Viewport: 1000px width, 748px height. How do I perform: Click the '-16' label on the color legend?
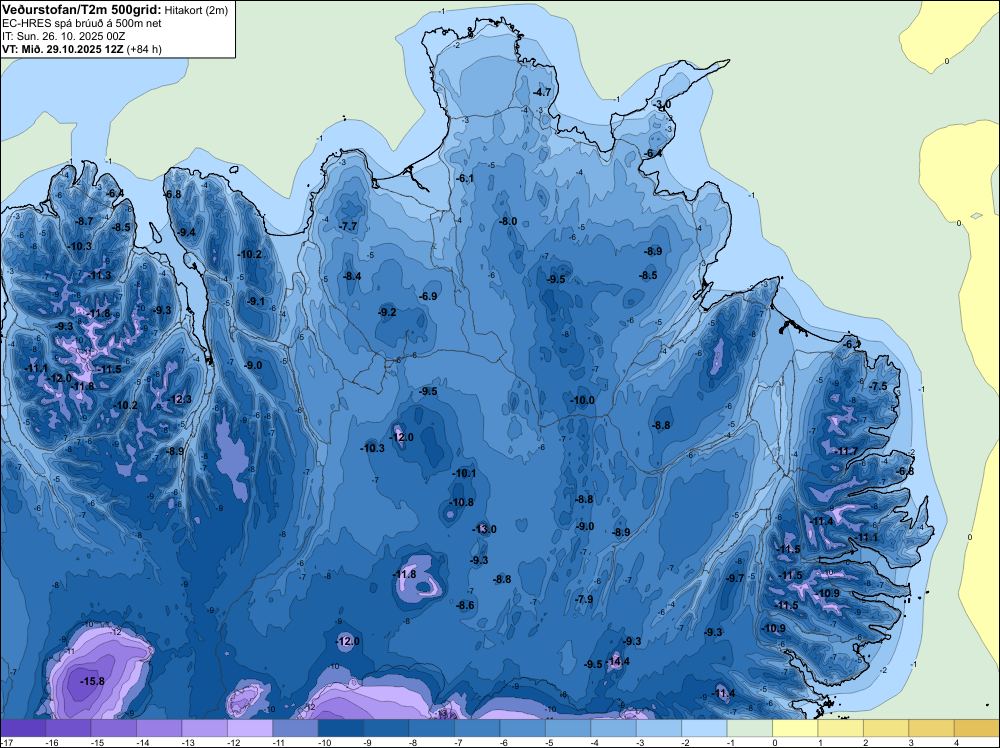click(54, 743)
